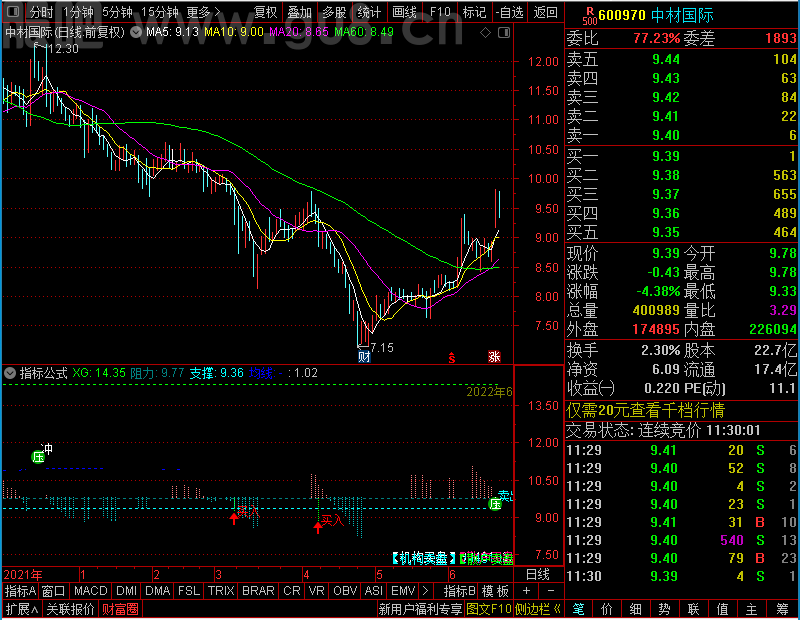Image resolution: width=800 pixels, height=620 pixels.
Task: Select the MACD indicator tab
Action: [x=90, y=591]
